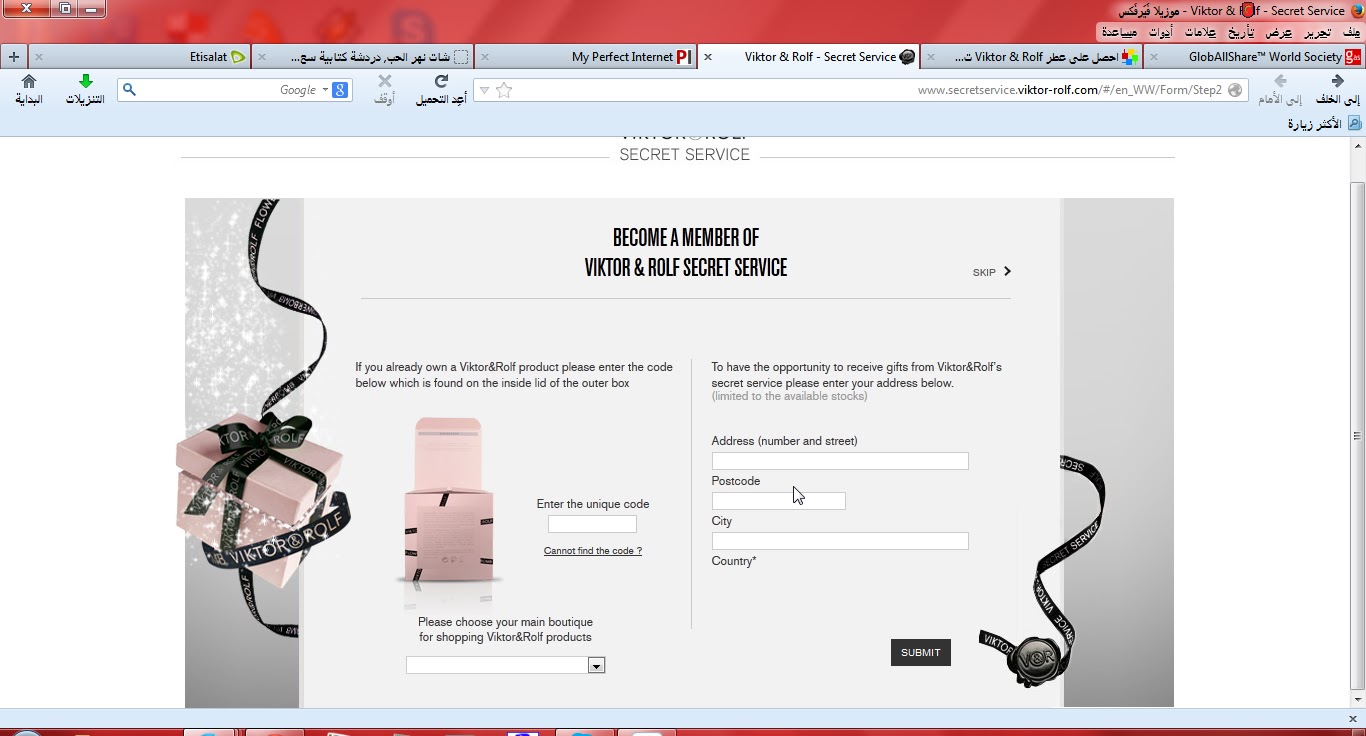The width and height of the screenshot is (1366, 736).
Task: Click 'Please choose your main boutique' text
Action: tap(506, 622)
